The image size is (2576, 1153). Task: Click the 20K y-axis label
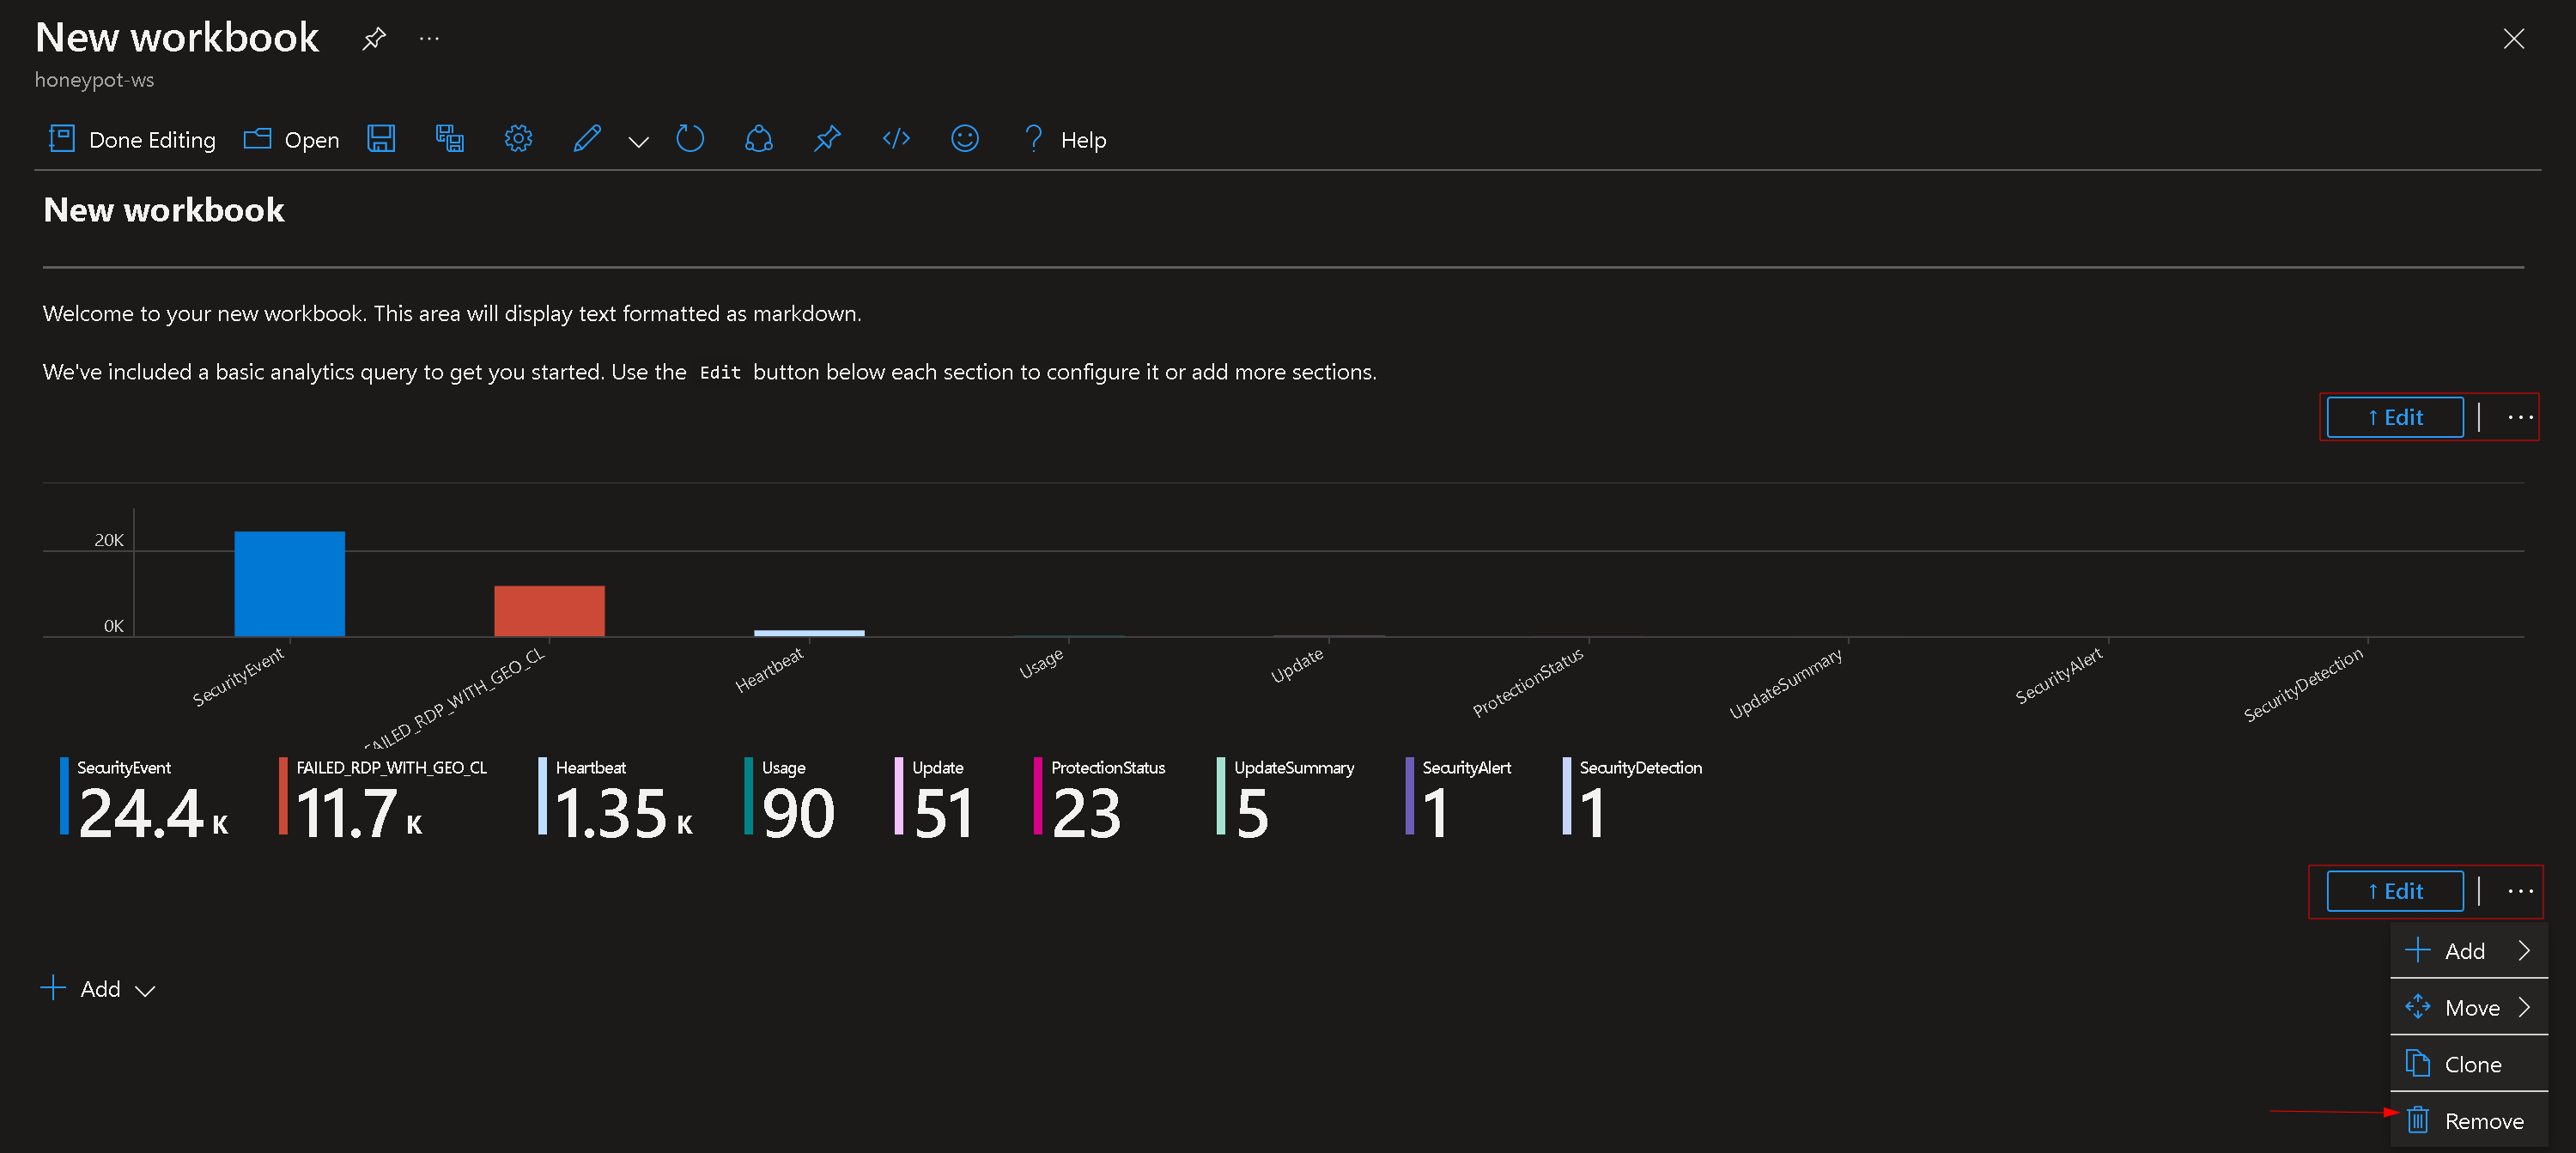109,540
